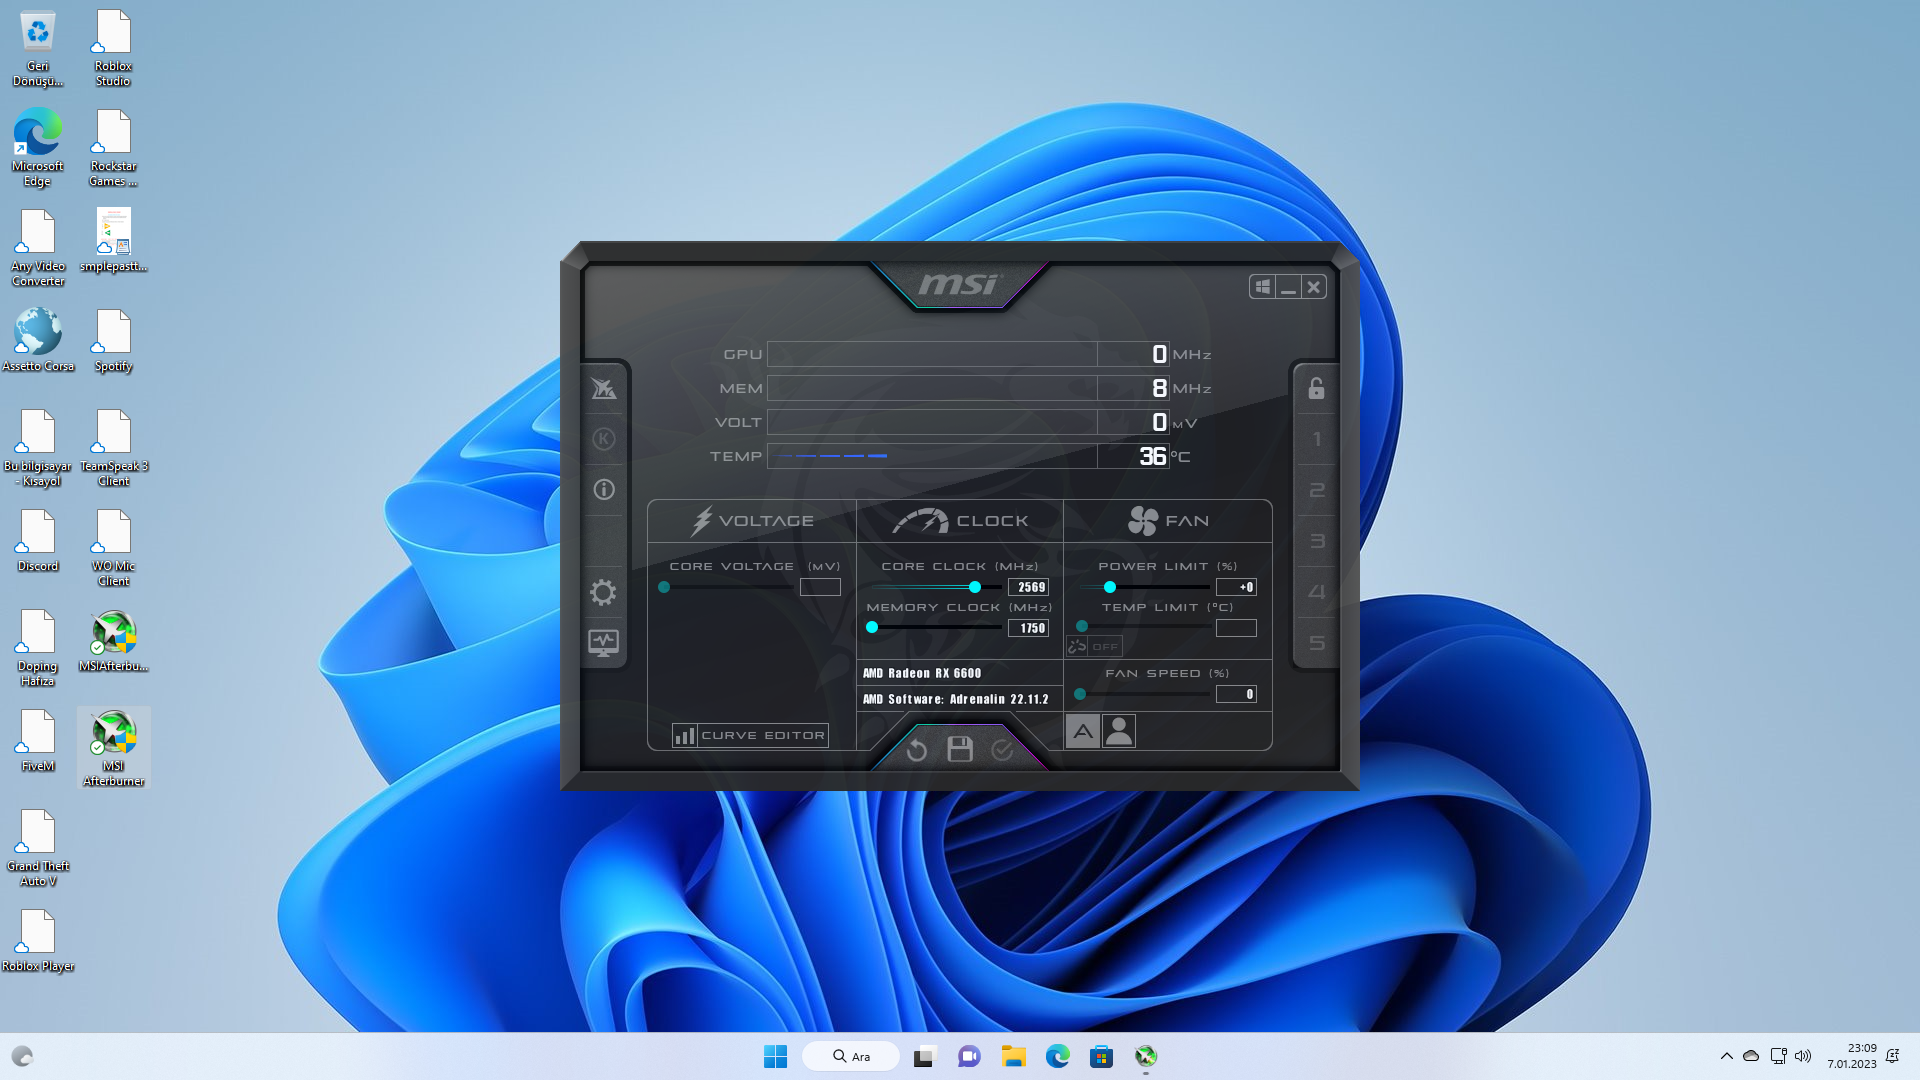
Task: Toggle fan speed Auto mode button
Action: (1082, 732)
